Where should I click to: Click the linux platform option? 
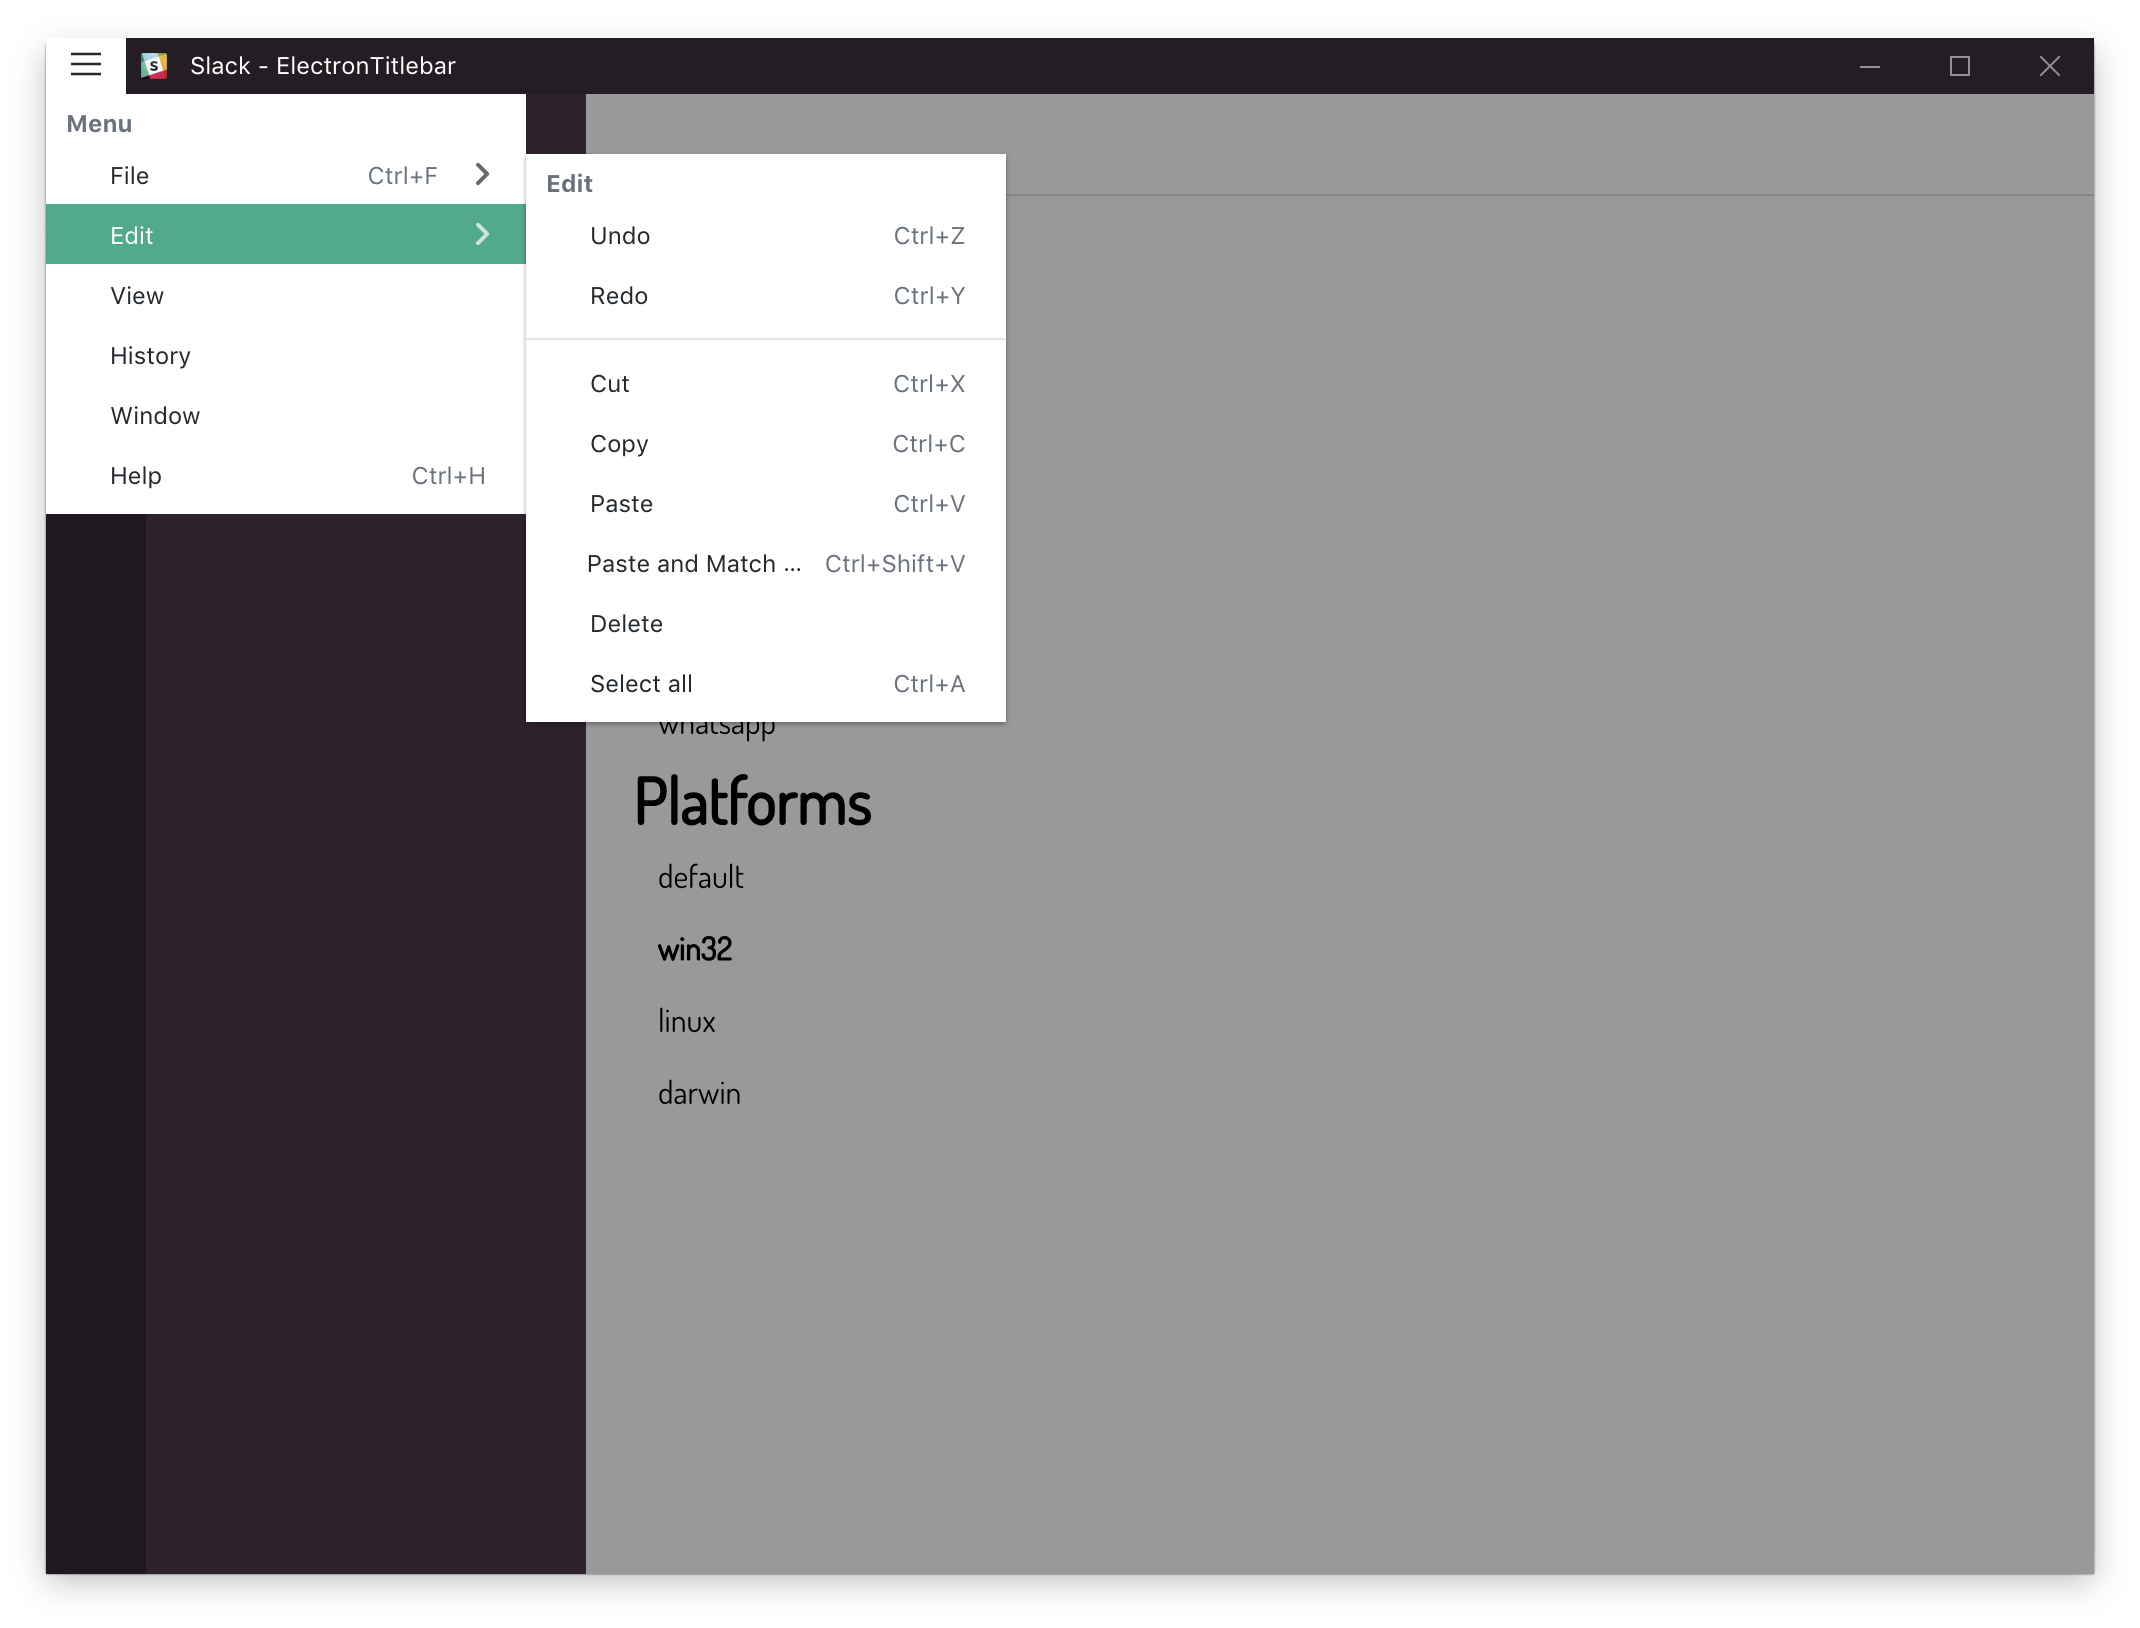(685, 1021)
